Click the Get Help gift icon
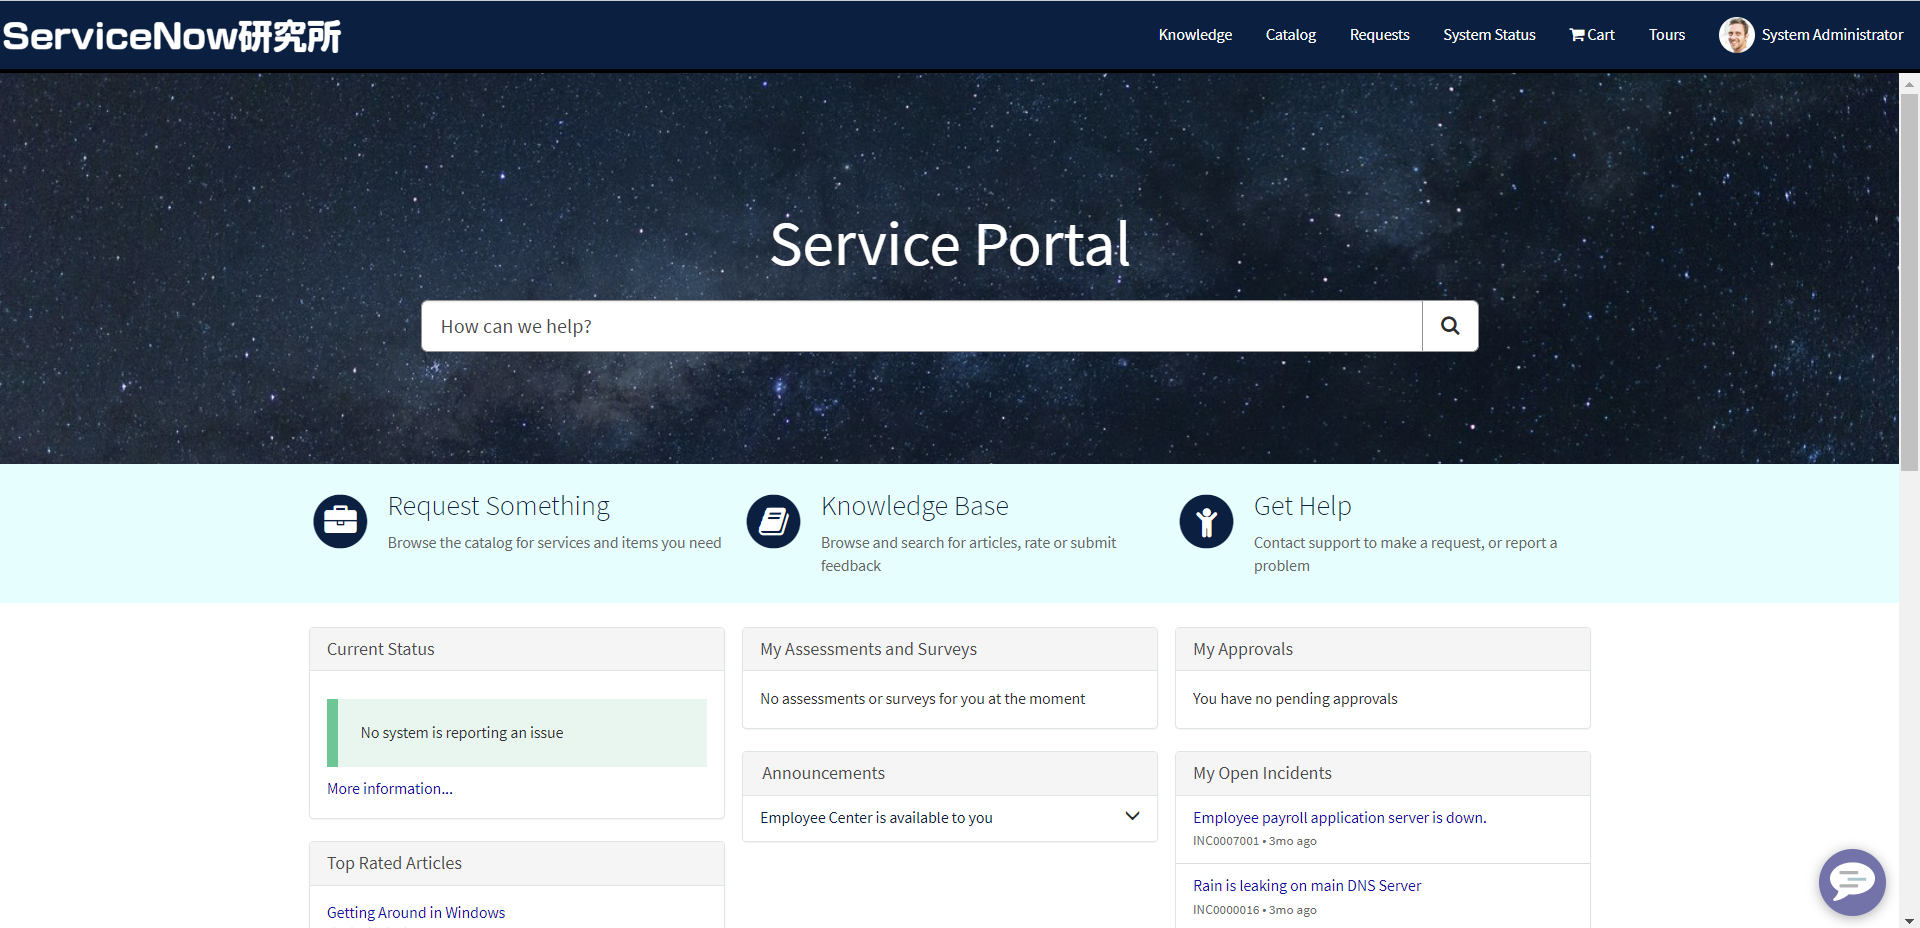The height and width of the screenshot is (928, 1920). point(1206,521)
